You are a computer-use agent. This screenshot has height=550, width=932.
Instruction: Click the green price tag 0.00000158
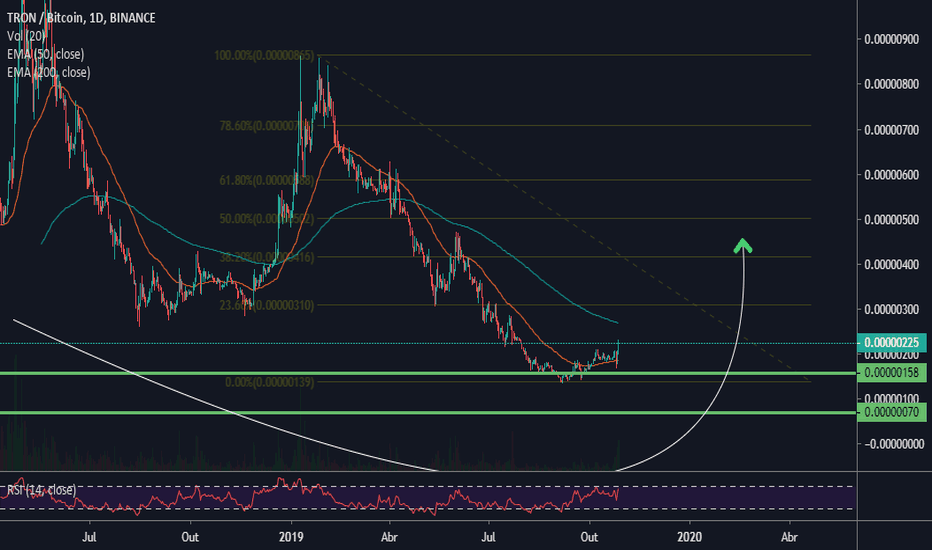[892, 373]
